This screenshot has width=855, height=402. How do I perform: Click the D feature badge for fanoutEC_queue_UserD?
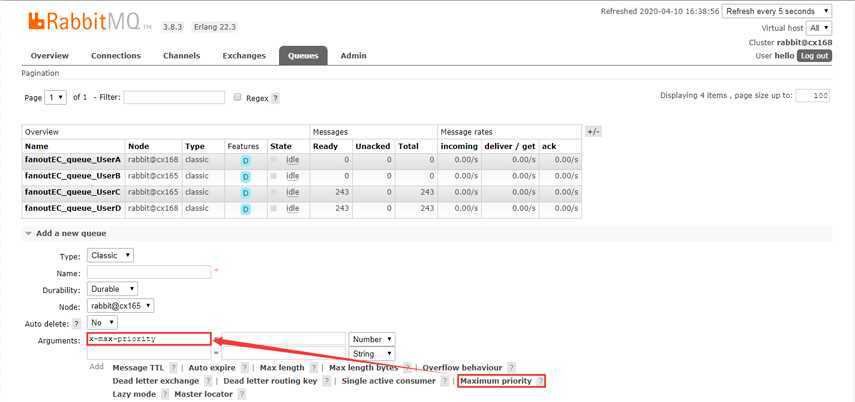tap(245, 209)
